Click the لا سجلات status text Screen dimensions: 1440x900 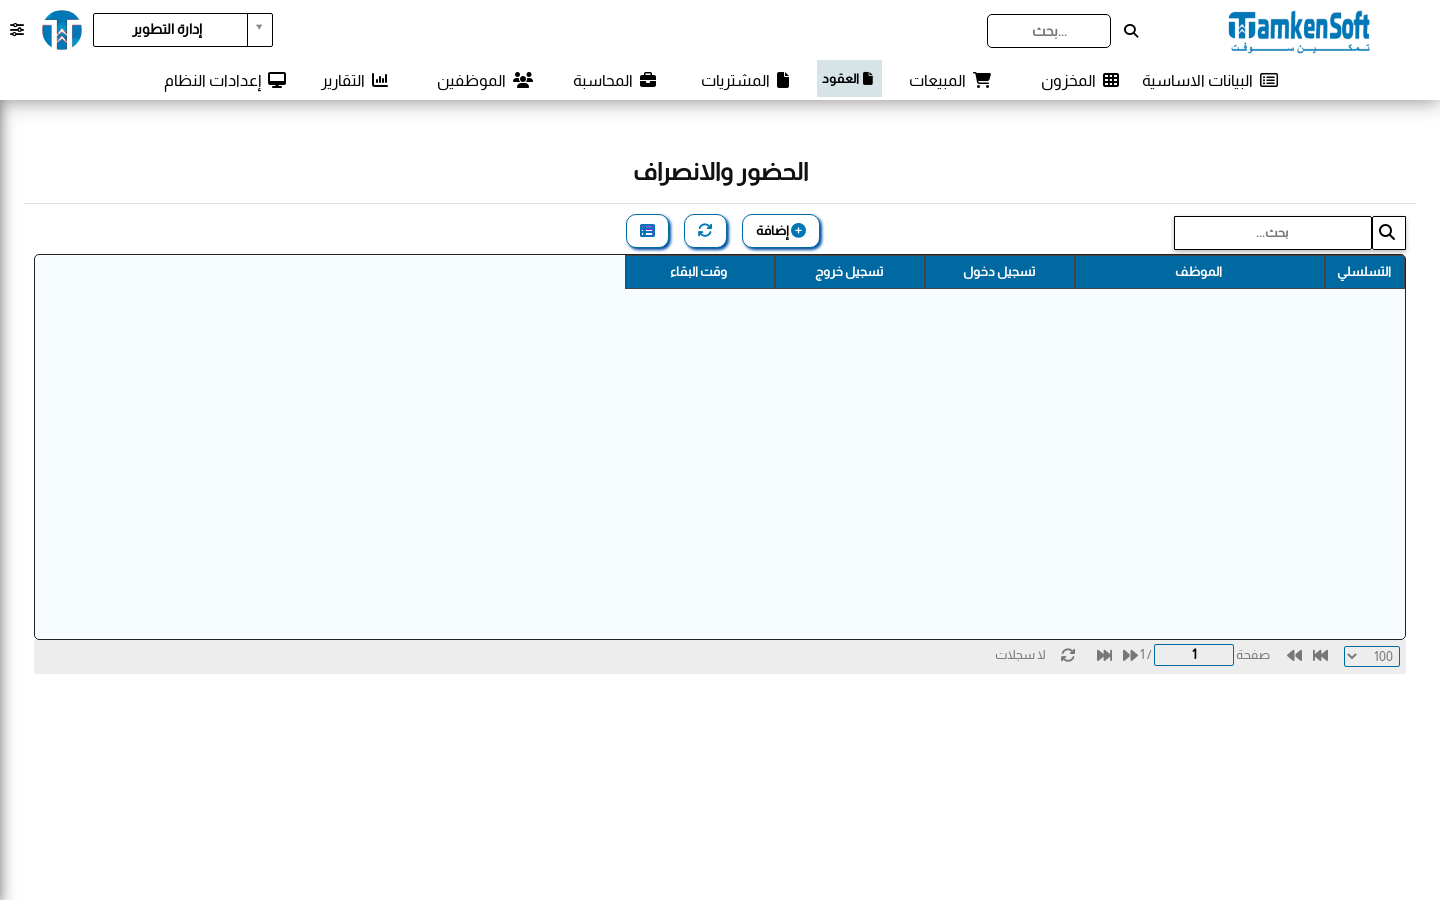coord(1020,655)
